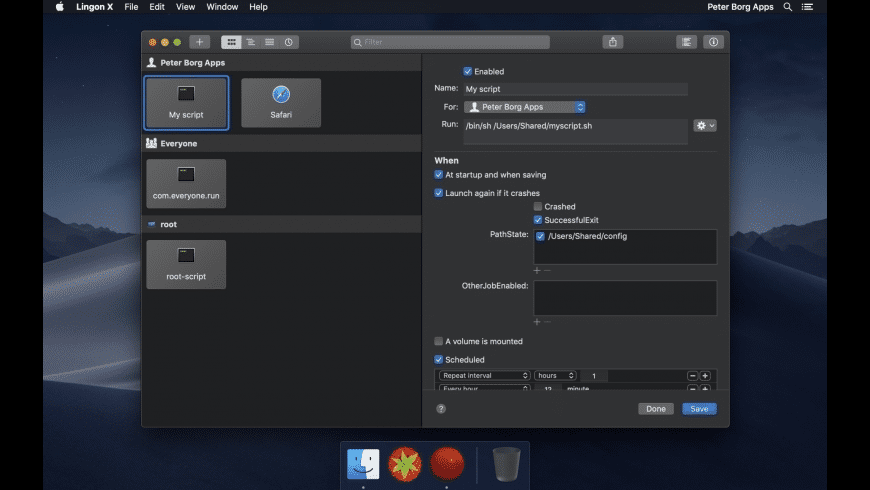Open the Window menu
The image size is (870, 490).
[222, 7]
